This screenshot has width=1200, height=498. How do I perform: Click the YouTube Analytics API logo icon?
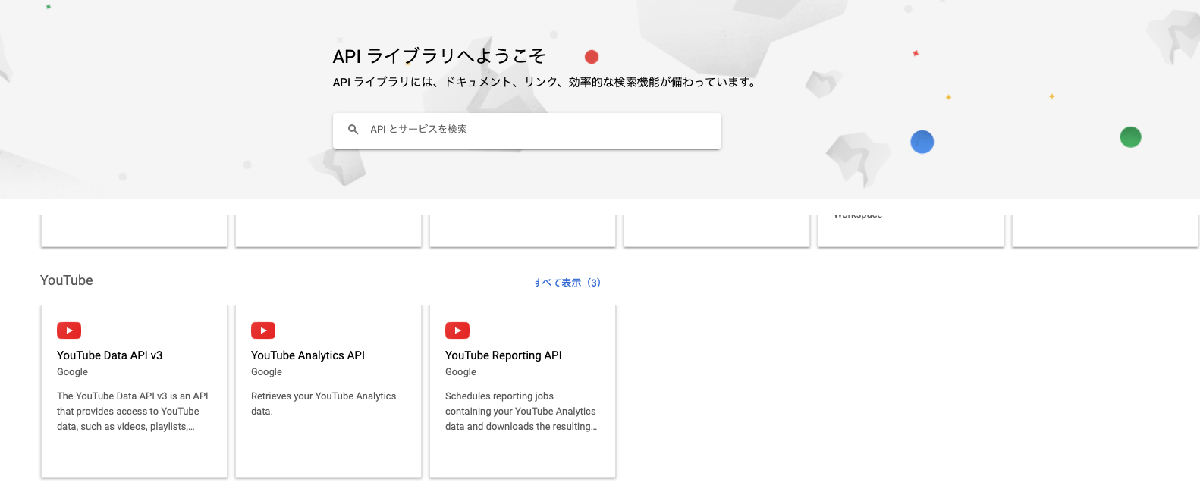pyautogui.click(x=263, y=331)
